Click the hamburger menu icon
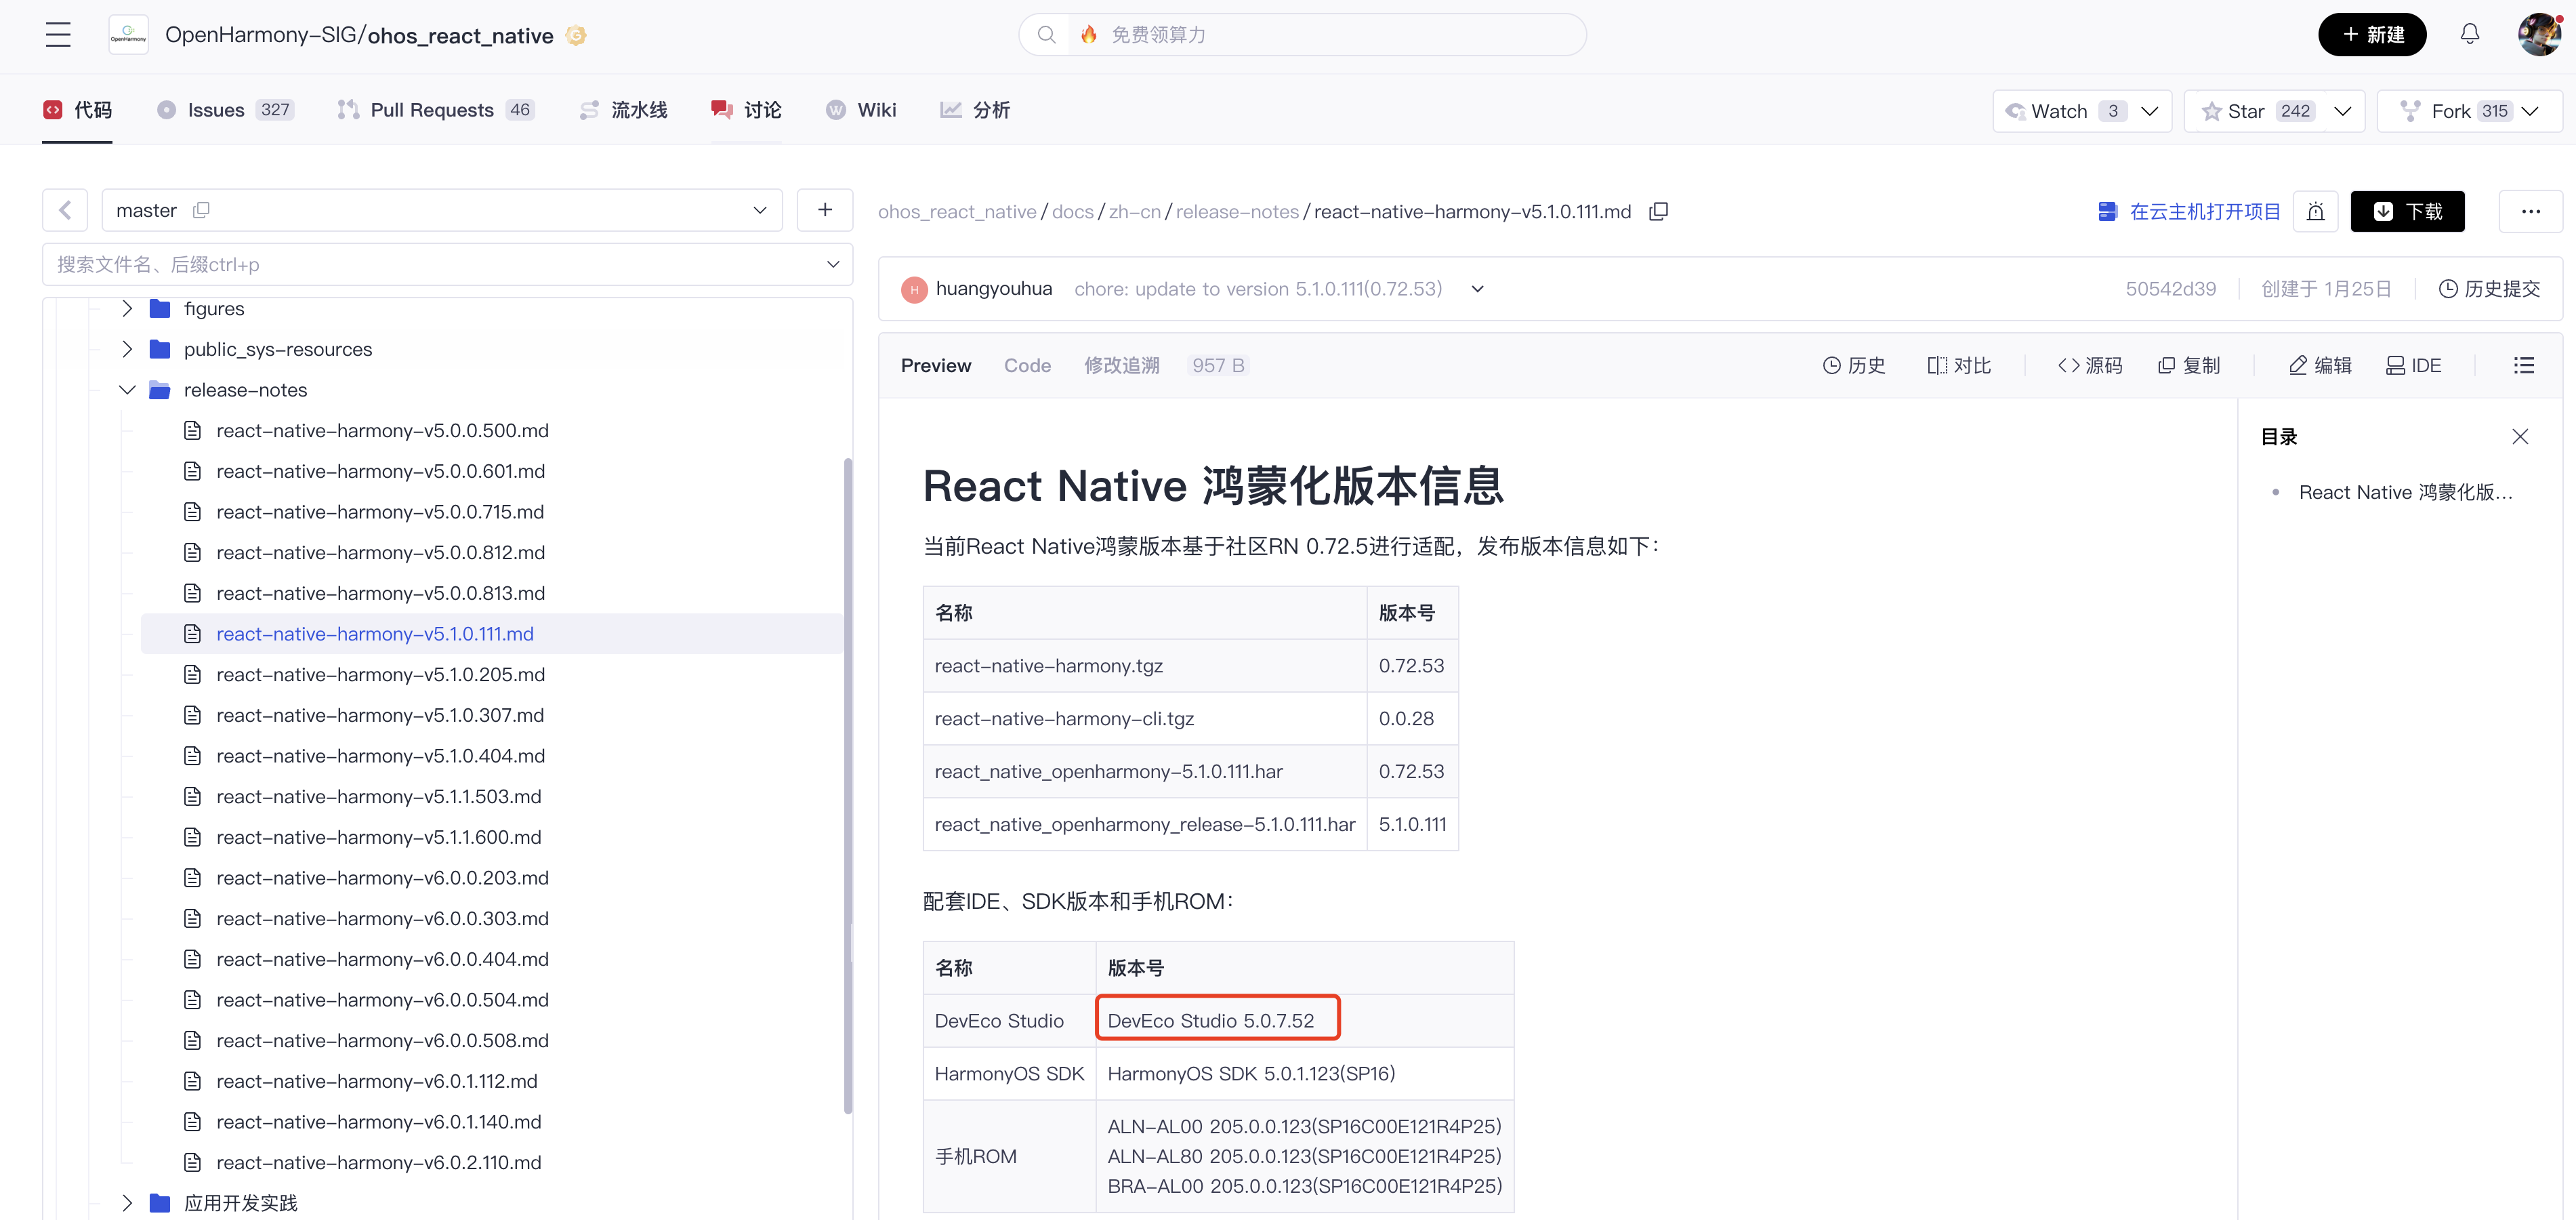 point(57,33)
